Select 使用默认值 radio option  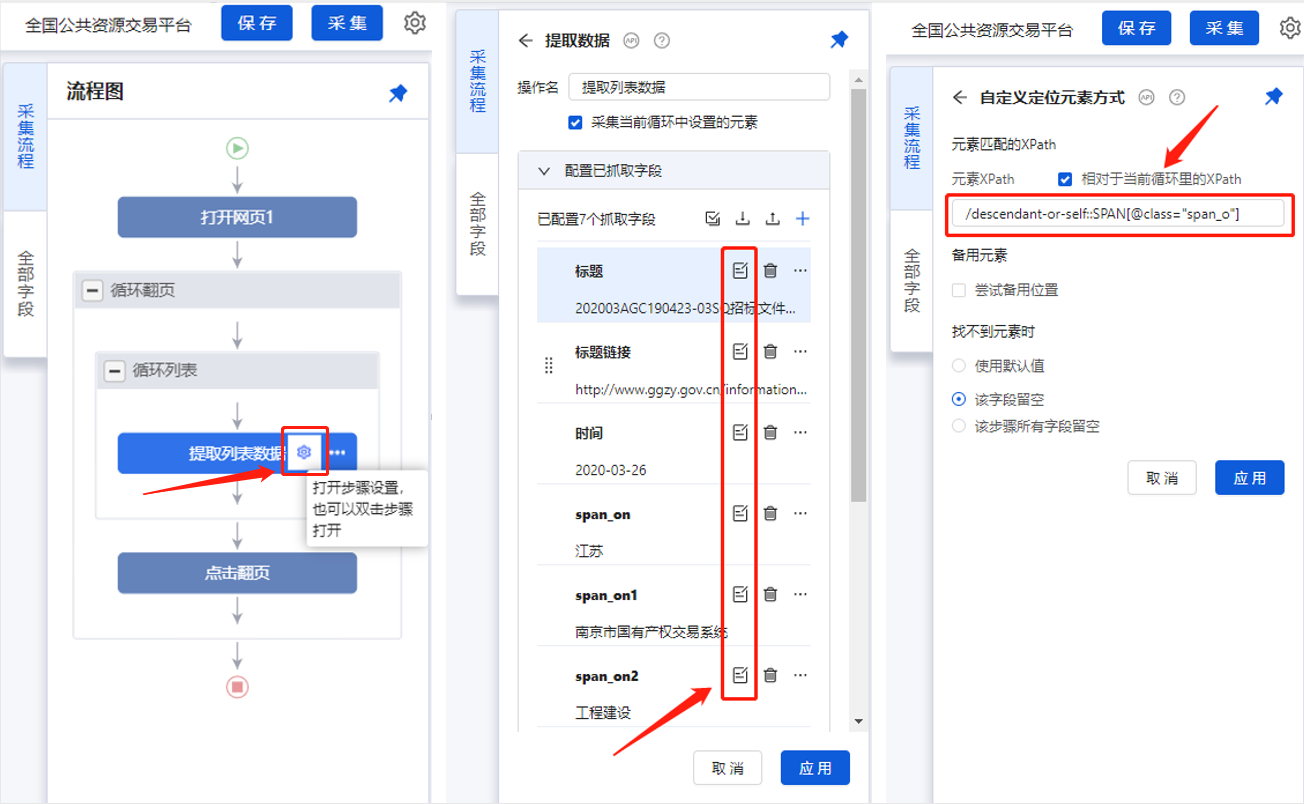(x=959, y=366)
